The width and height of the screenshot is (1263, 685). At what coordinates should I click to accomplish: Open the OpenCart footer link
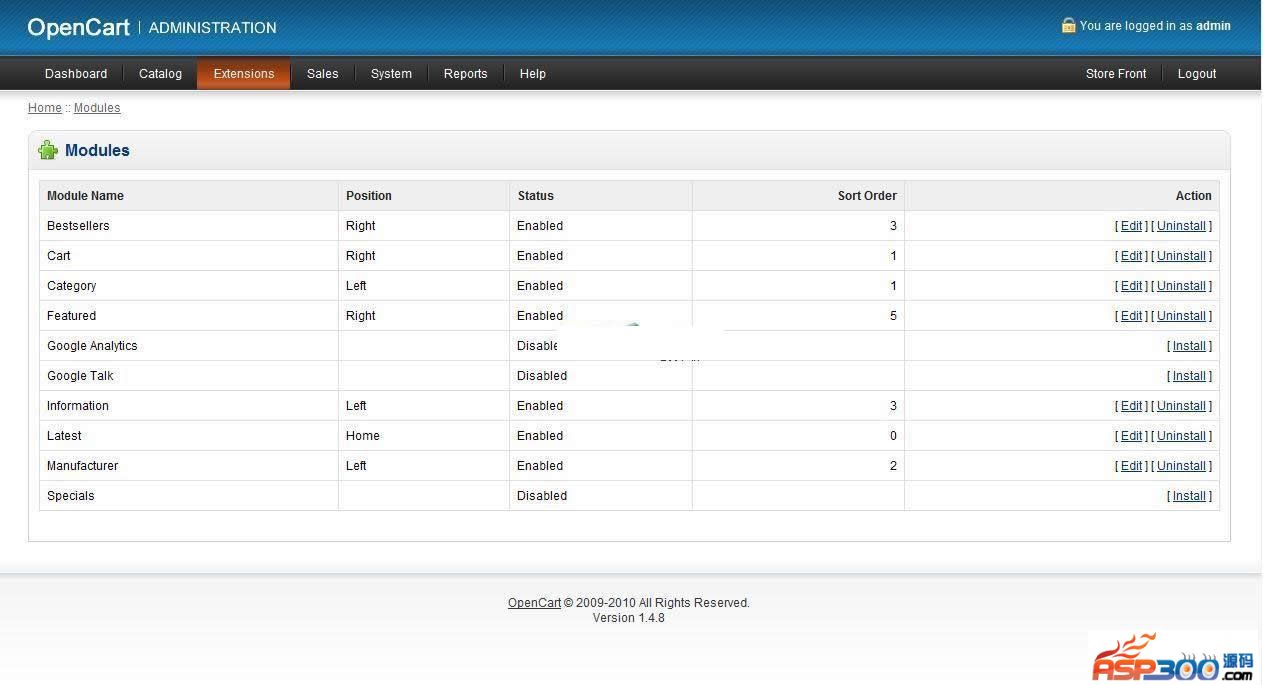coord(534,603)
